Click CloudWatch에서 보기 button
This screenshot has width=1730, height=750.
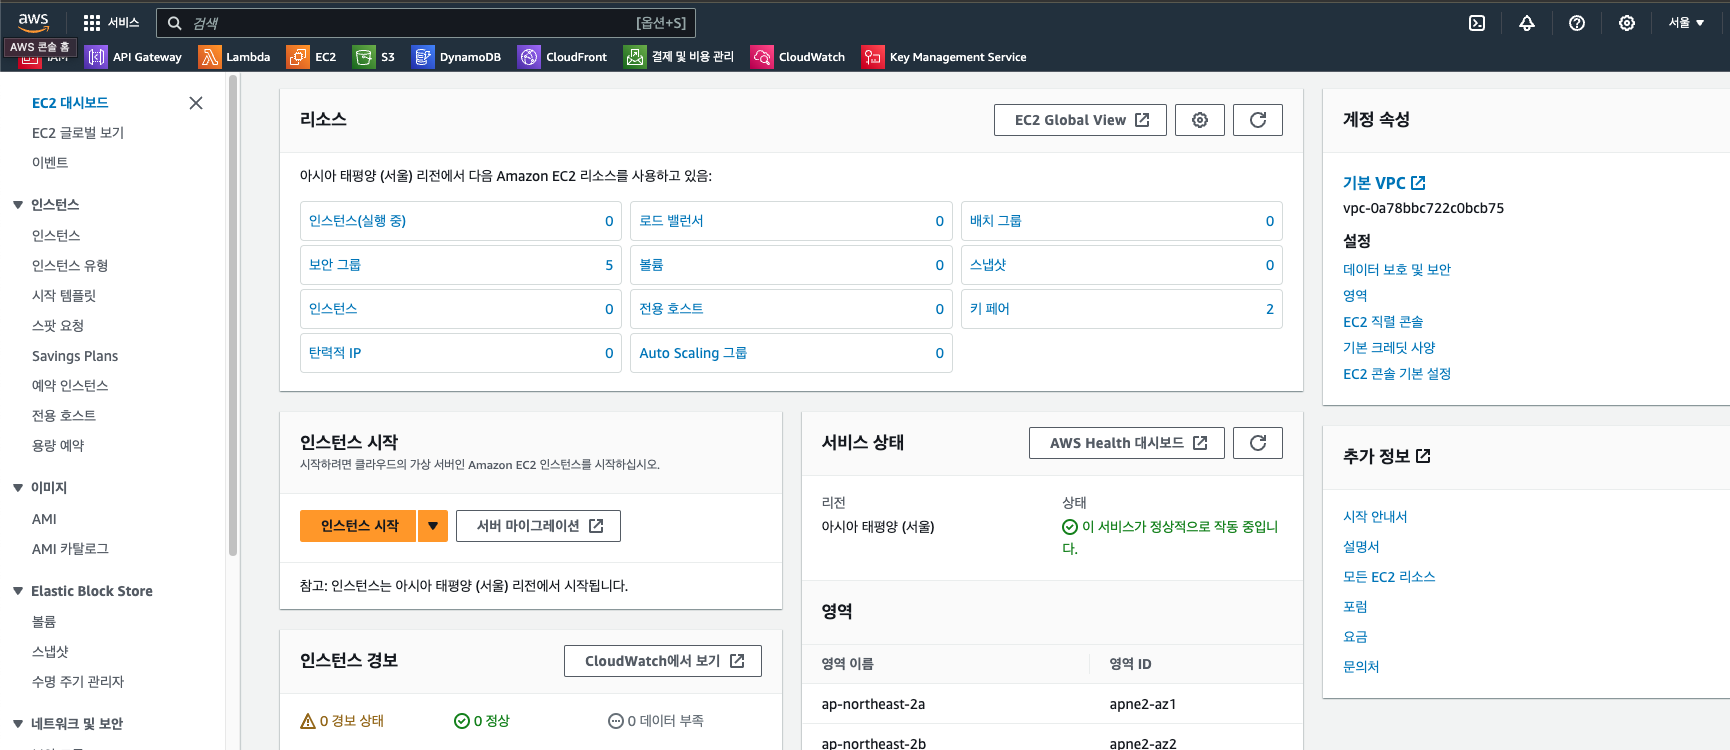[x=663, y=661]
